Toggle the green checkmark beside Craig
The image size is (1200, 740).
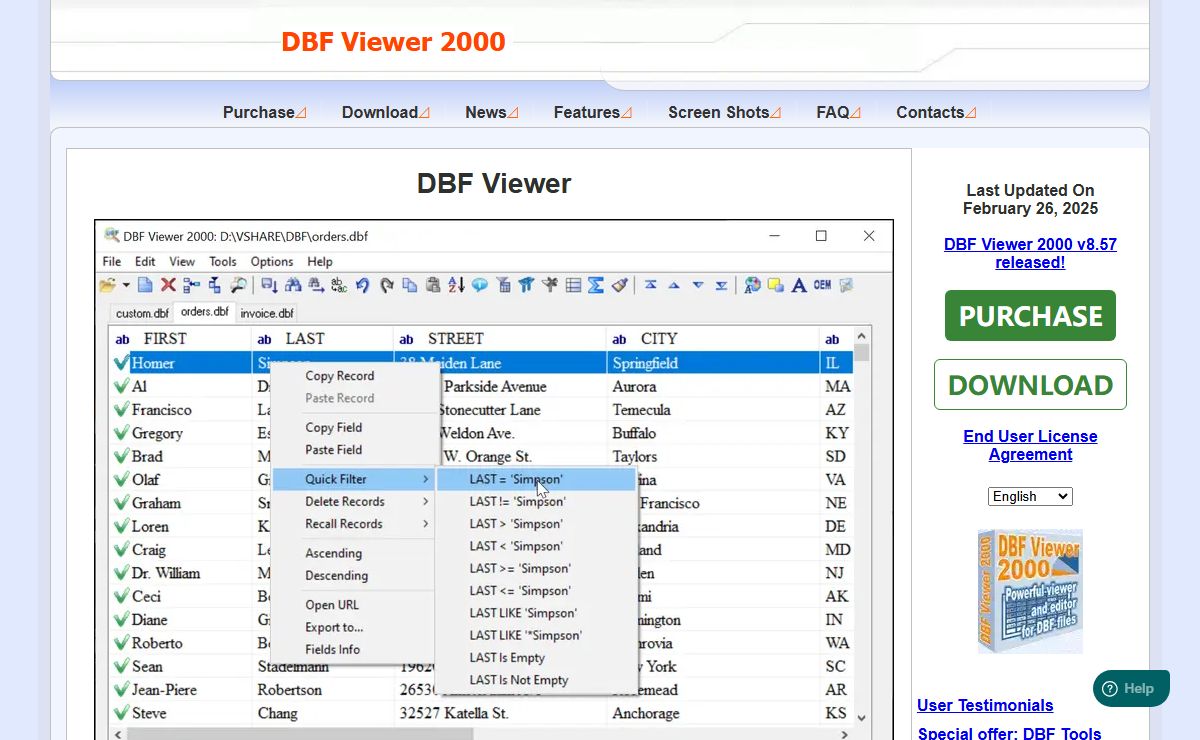pyautogui.click(x=122, y=550)
